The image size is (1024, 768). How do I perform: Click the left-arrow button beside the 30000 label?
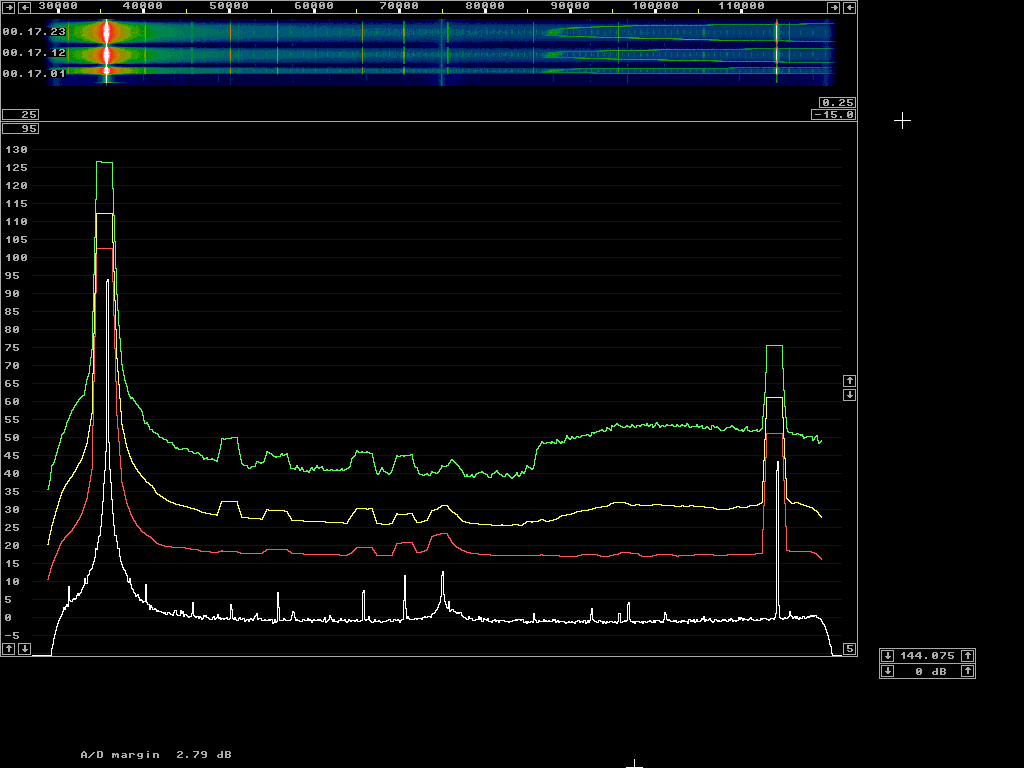click(24, 7)
